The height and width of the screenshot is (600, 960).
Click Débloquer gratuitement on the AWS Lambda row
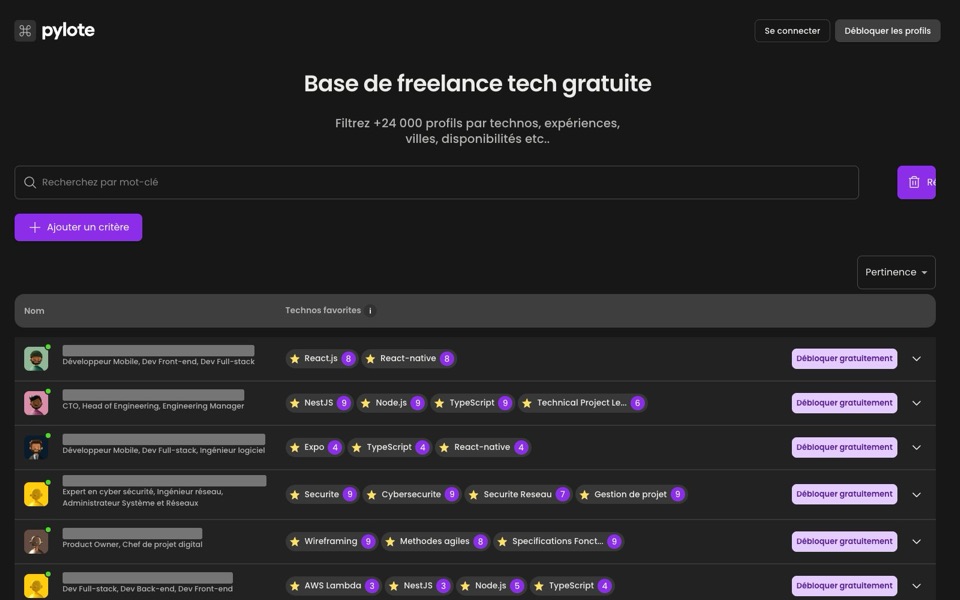pos(844,586)
